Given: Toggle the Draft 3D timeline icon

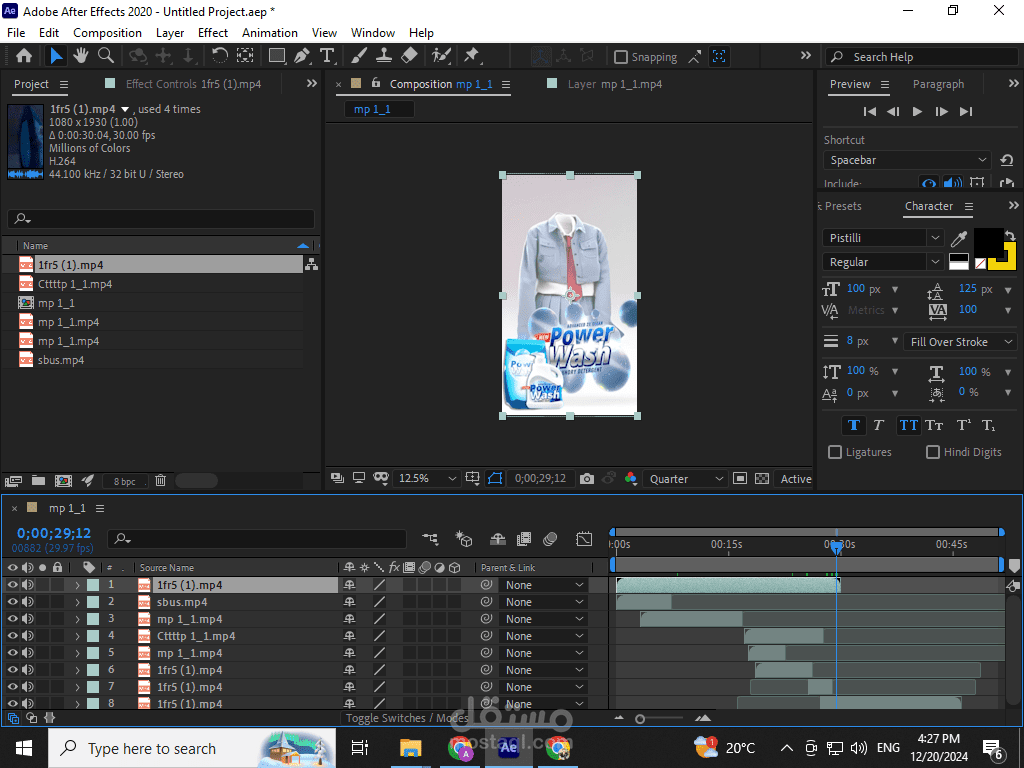Looking at the screenshot, I should click(464, 539).
